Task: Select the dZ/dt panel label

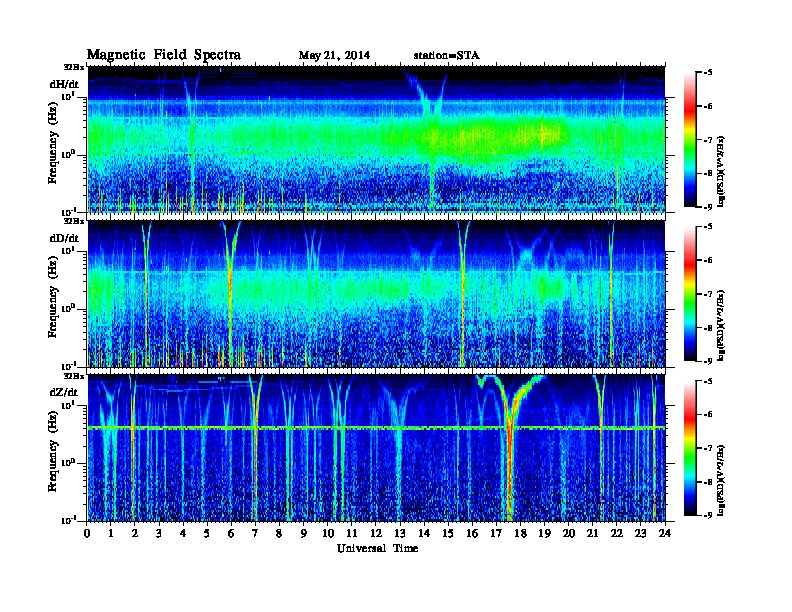Action: (x=64, y=392)
